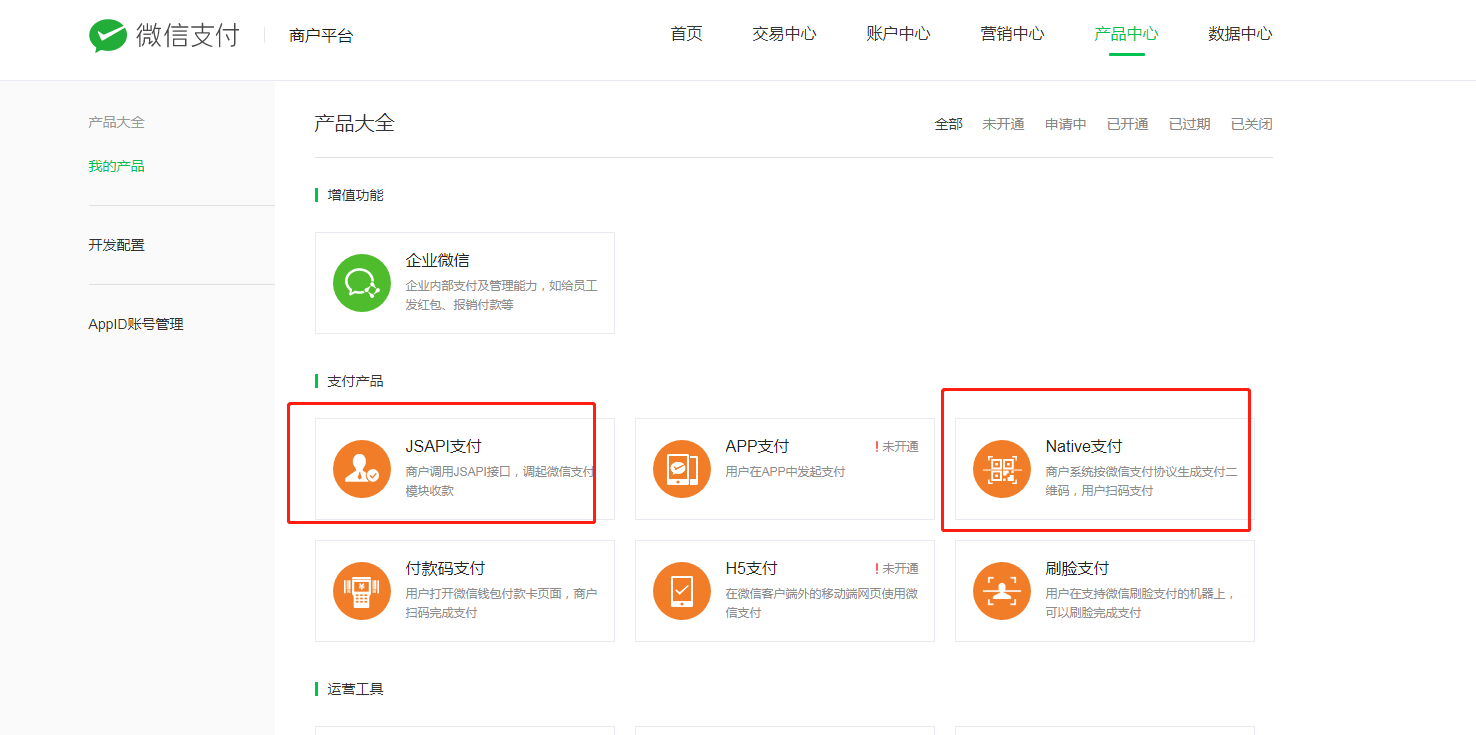Open the 企业微信 product title
The height and width of the screenshot is (735, 1476).
(x=437, y=260)
